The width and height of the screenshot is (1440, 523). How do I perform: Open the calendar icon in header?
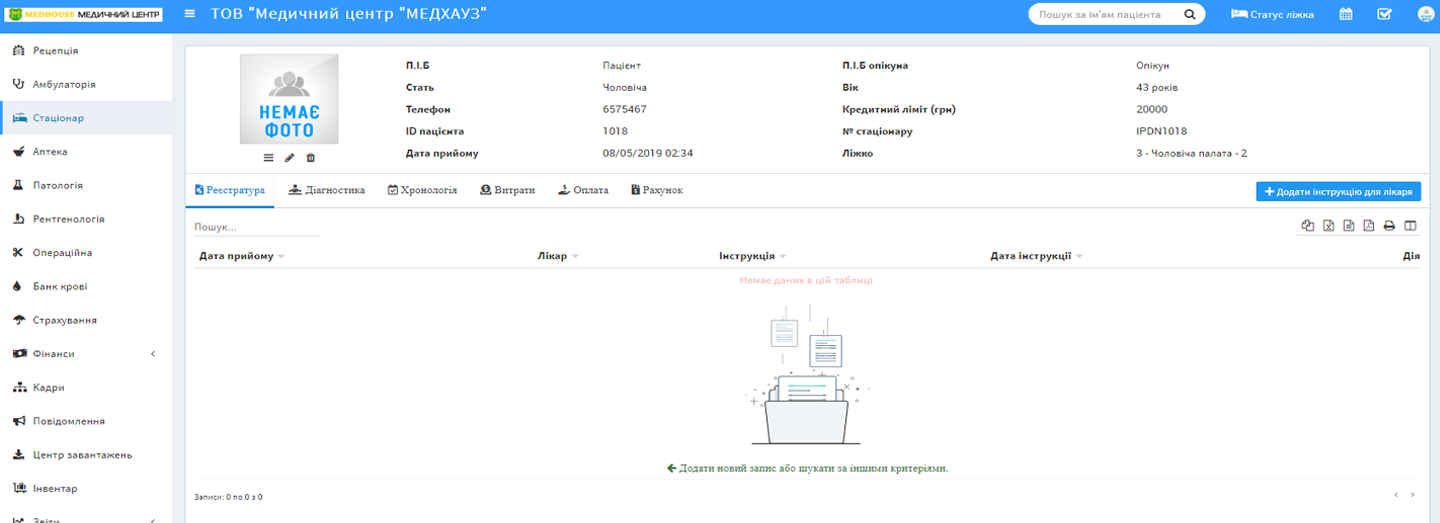(x=1346, y=14)
